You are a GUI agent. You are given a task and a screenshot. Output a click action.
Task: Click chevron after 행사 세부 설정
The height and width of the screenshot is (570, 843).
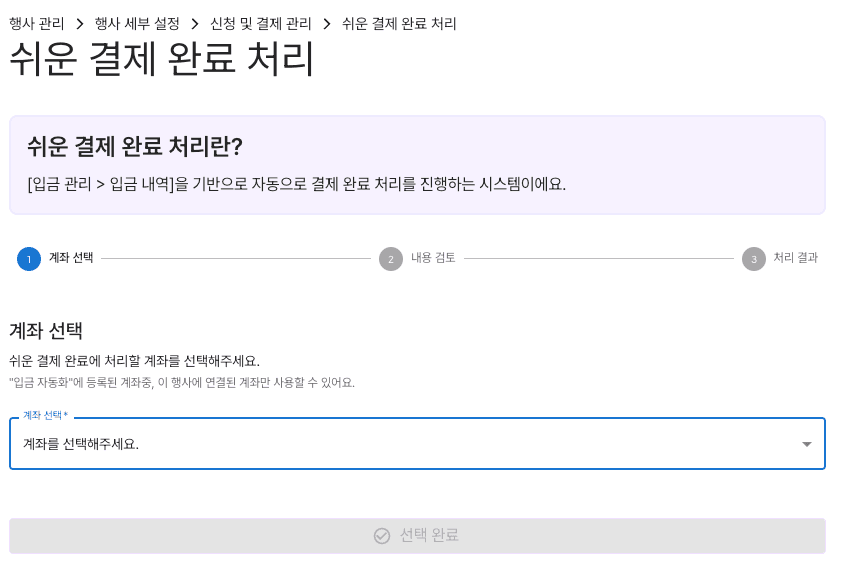pos(195,24)
